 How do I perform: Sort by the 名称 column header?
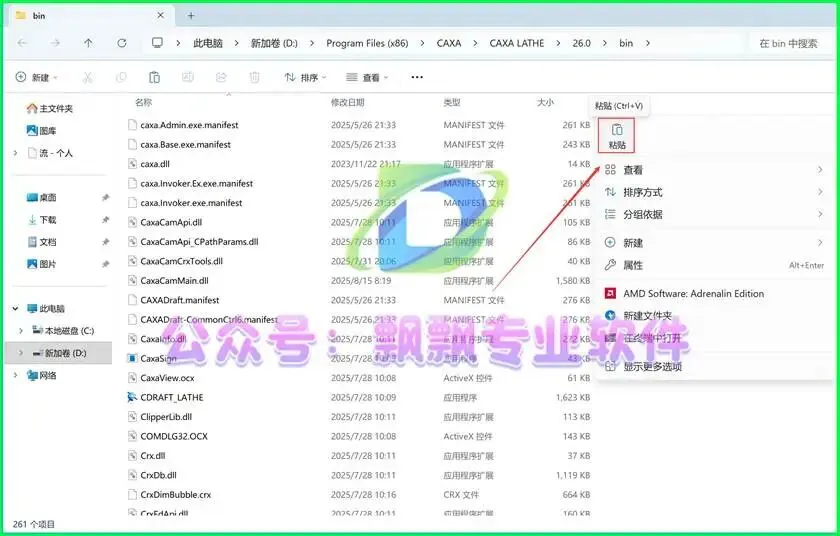144,102
